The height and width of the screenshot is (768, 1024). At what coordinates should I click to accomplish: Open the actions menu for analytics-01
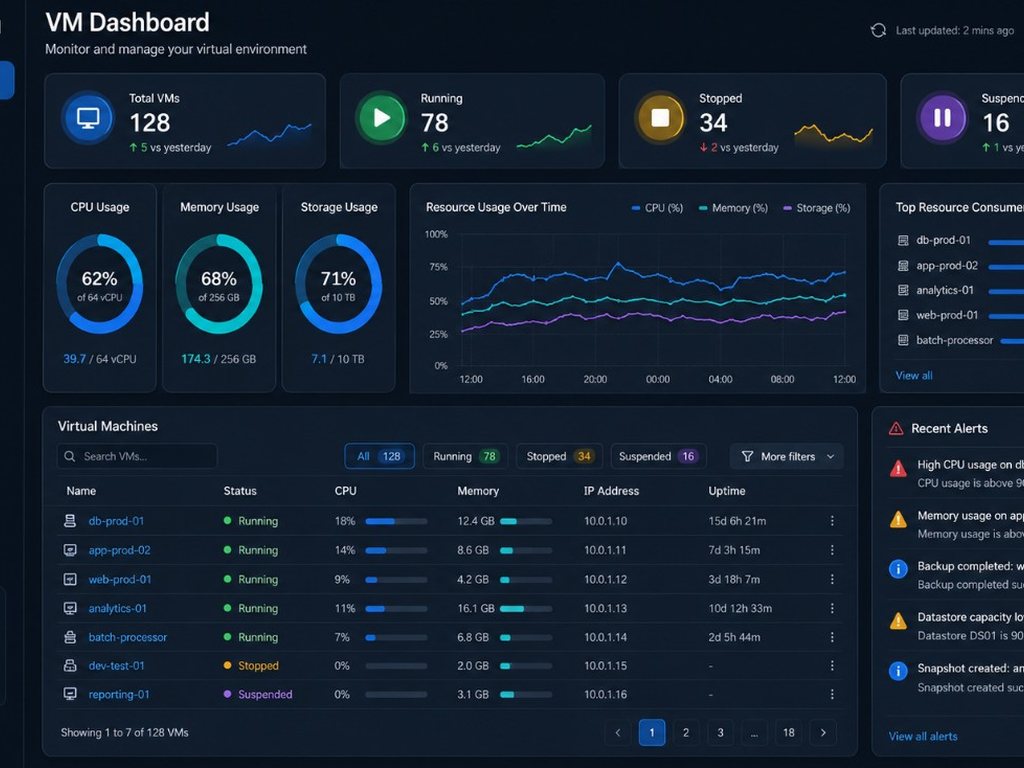[832, 608]
